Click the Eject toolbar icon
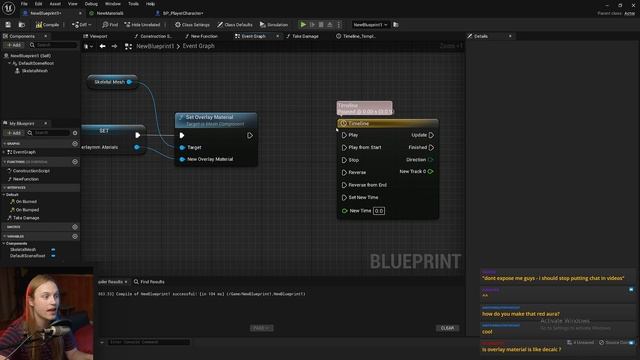The height and width of the screenshot is (360, 640). point(330,25)
